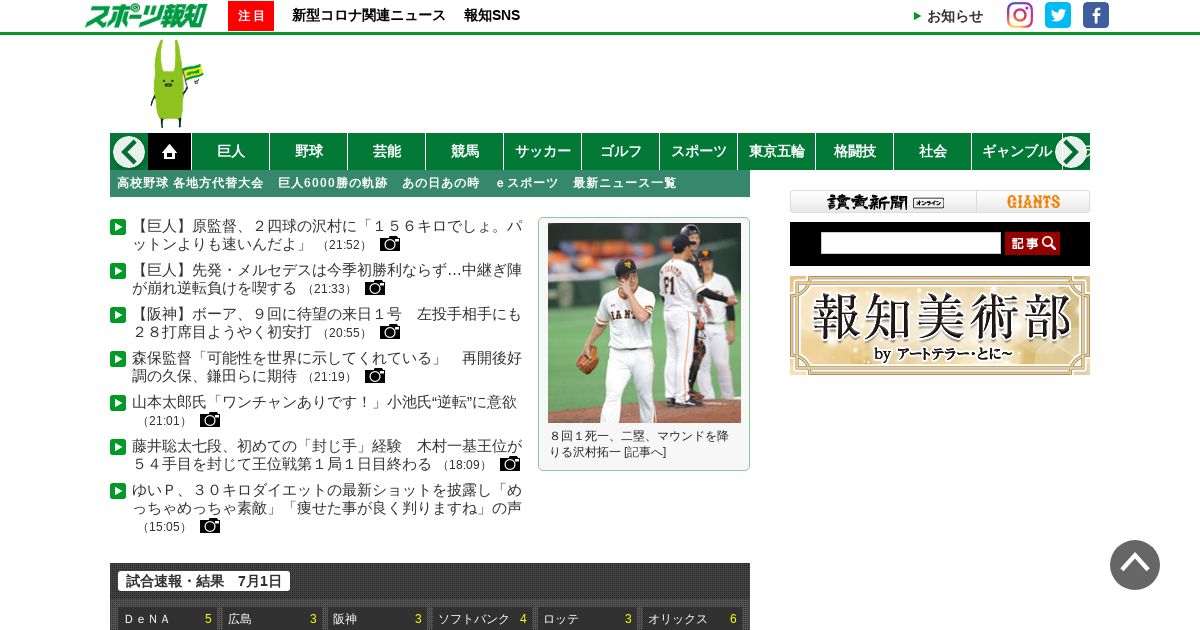Click the Sports Hochi logo
Screen dimensions: 1200x630
coord(146,15)
